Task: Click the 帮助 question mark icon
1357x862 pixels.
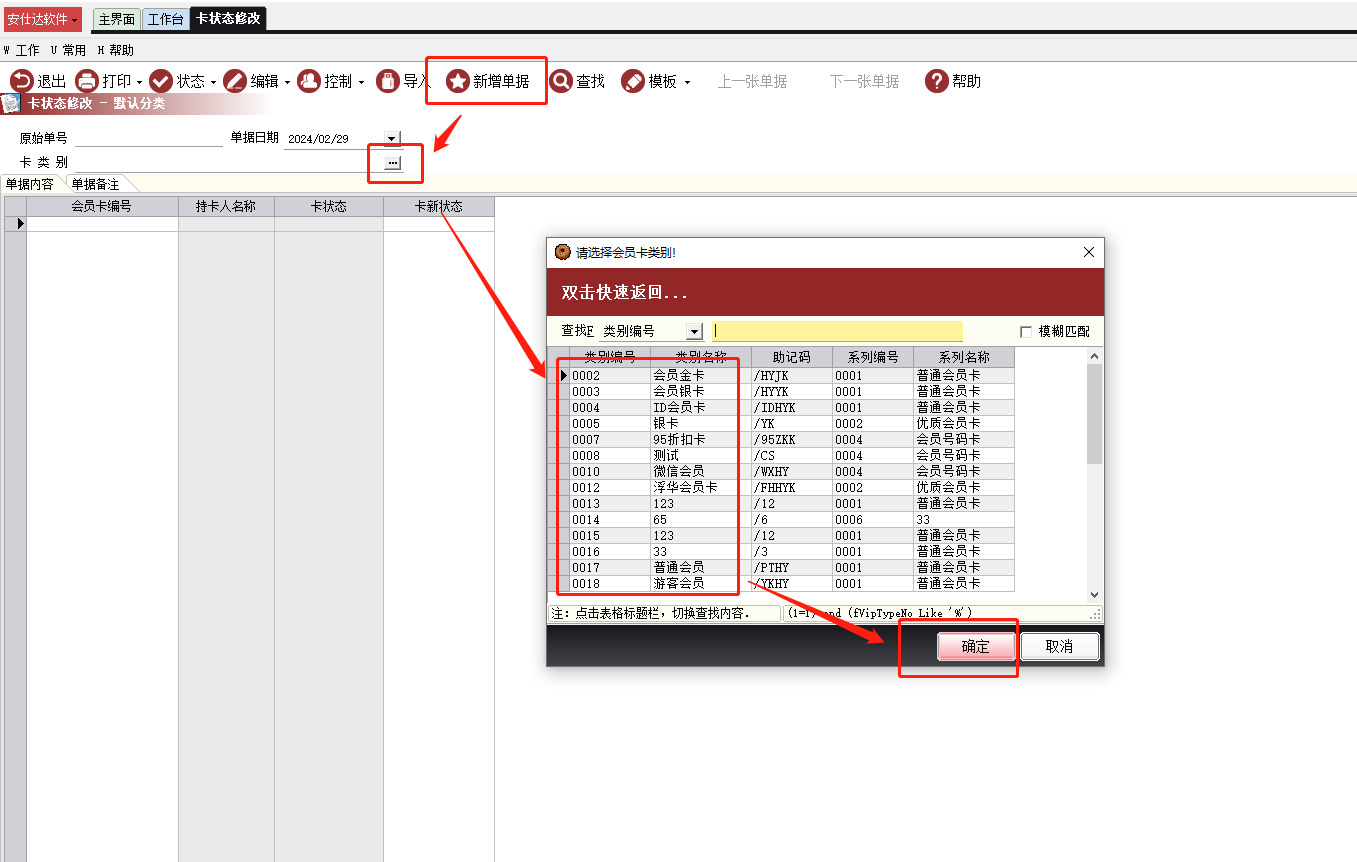Action: 936,81
